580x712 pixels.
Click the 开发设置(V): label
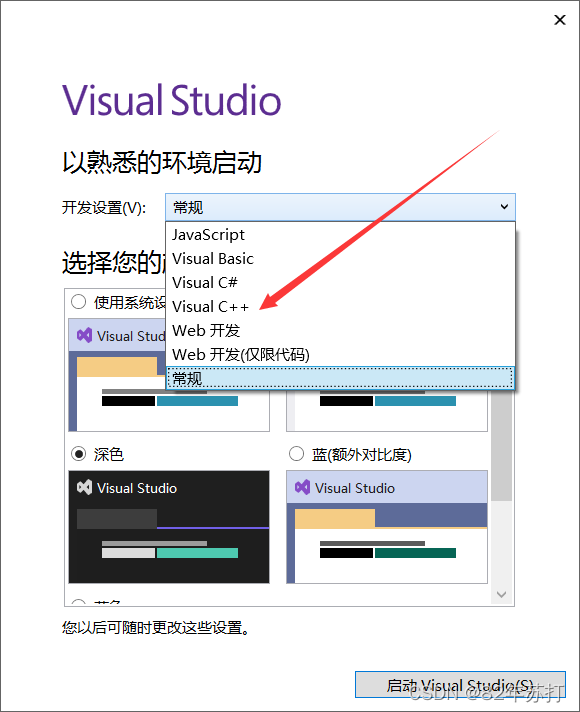pos(104,208)
